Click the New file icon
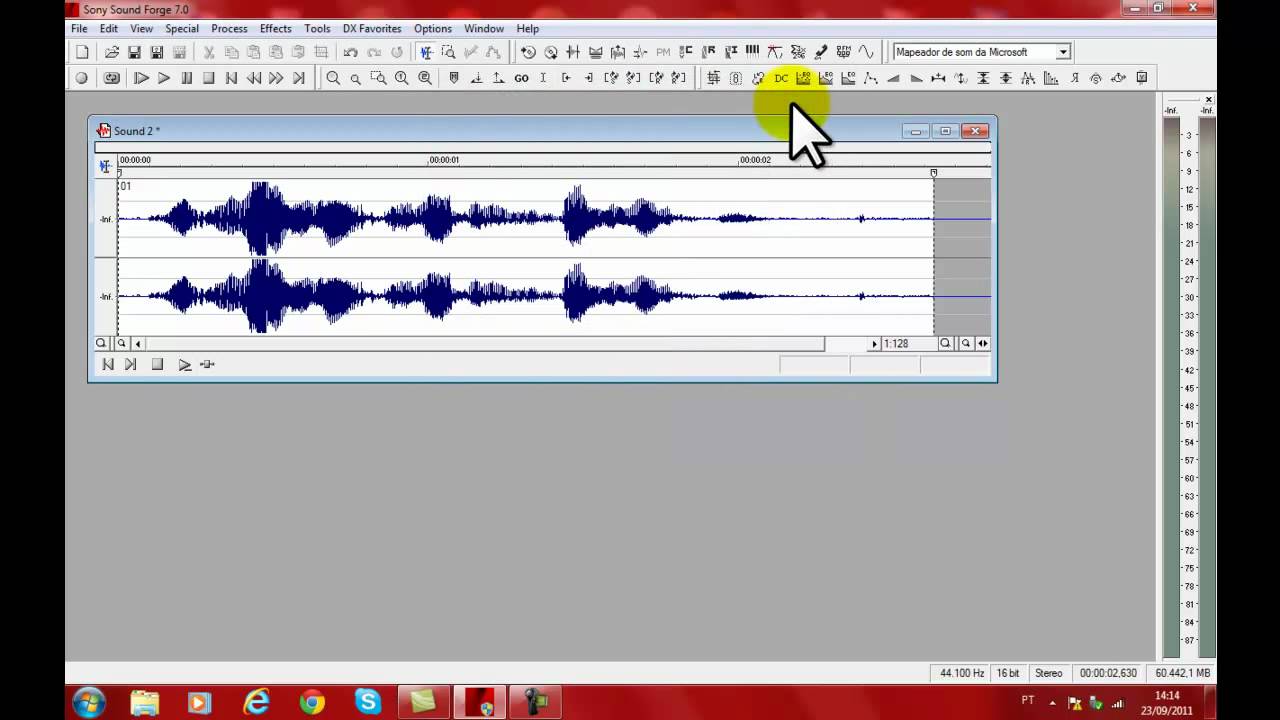Screen dimensions: 1280x720 coord(82,52)
